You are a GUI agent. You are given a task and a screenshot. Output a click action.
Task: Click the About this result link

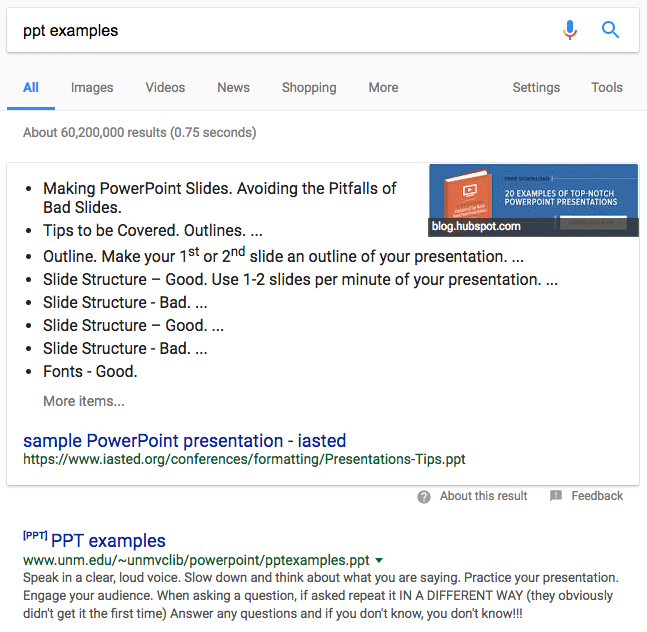484,496
